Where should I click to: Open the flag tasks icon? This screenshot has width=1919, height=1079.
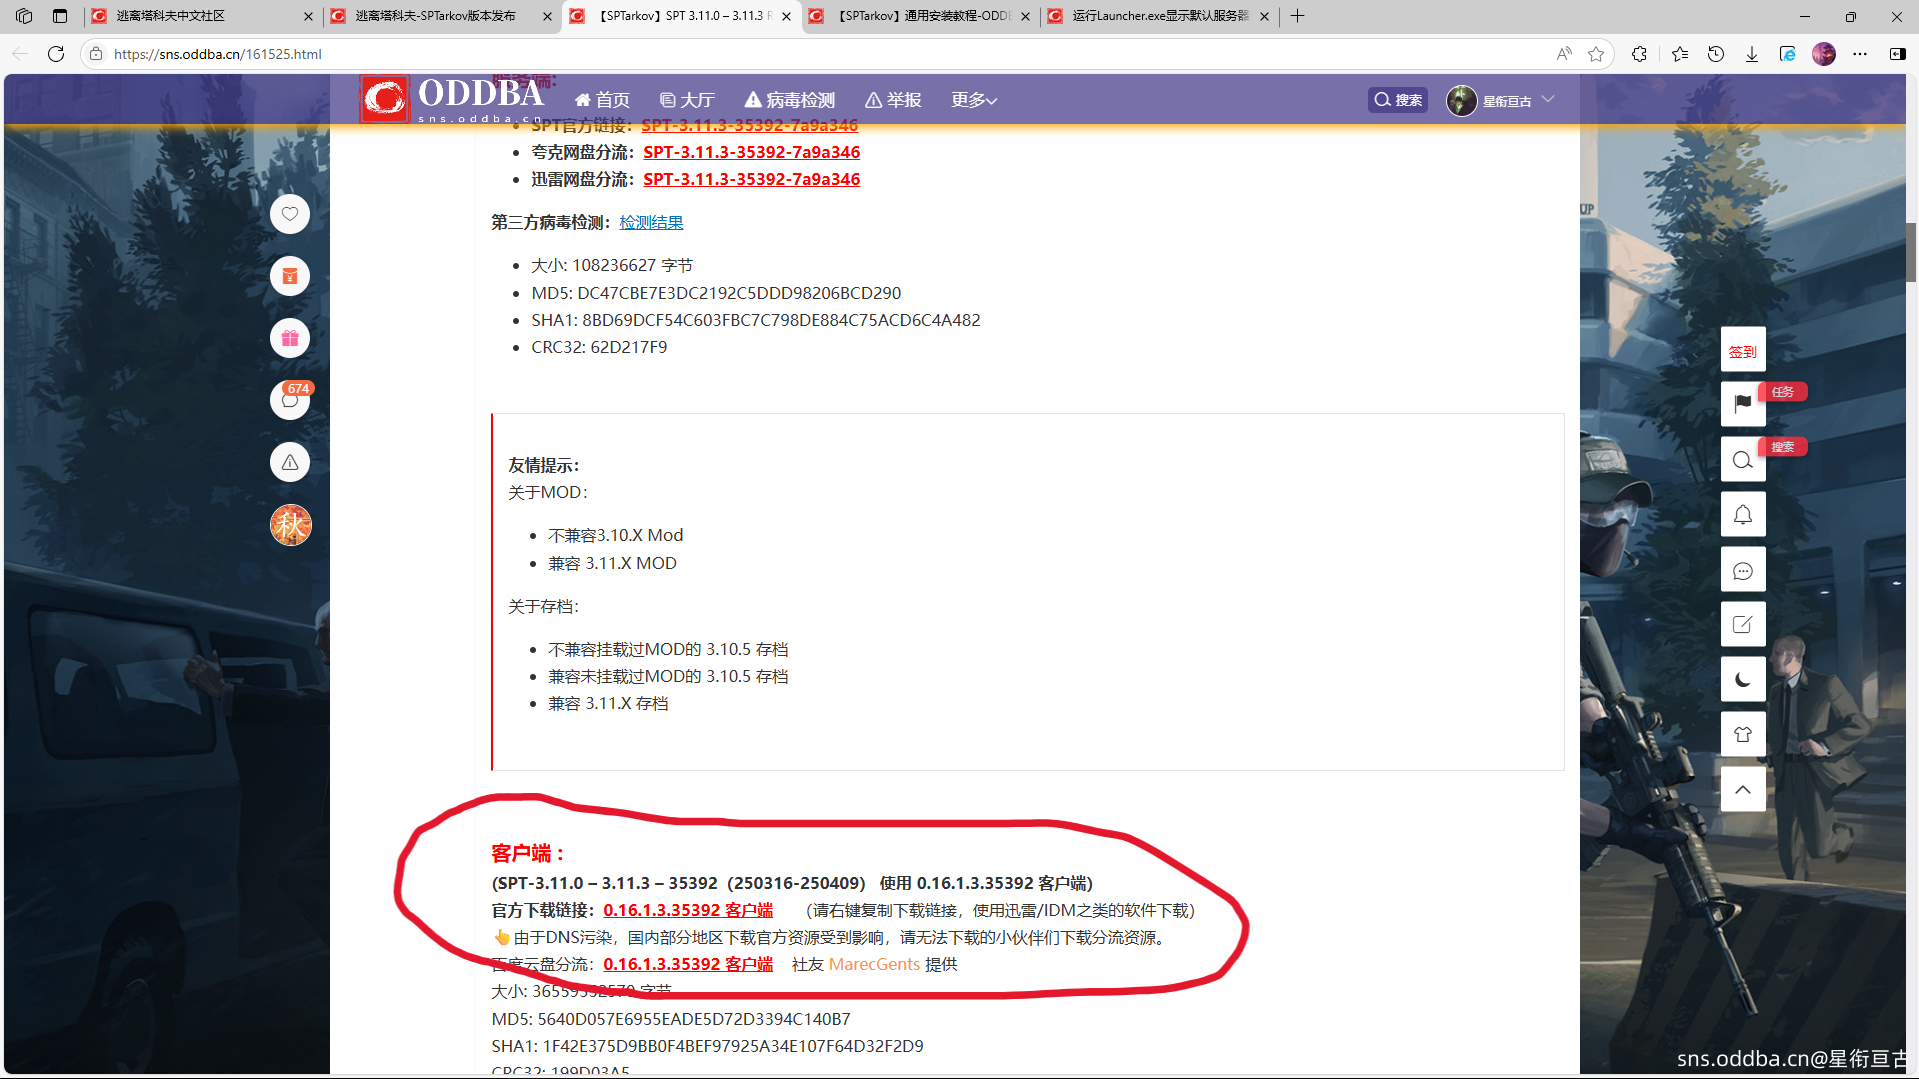click(x=1743, y=403)
